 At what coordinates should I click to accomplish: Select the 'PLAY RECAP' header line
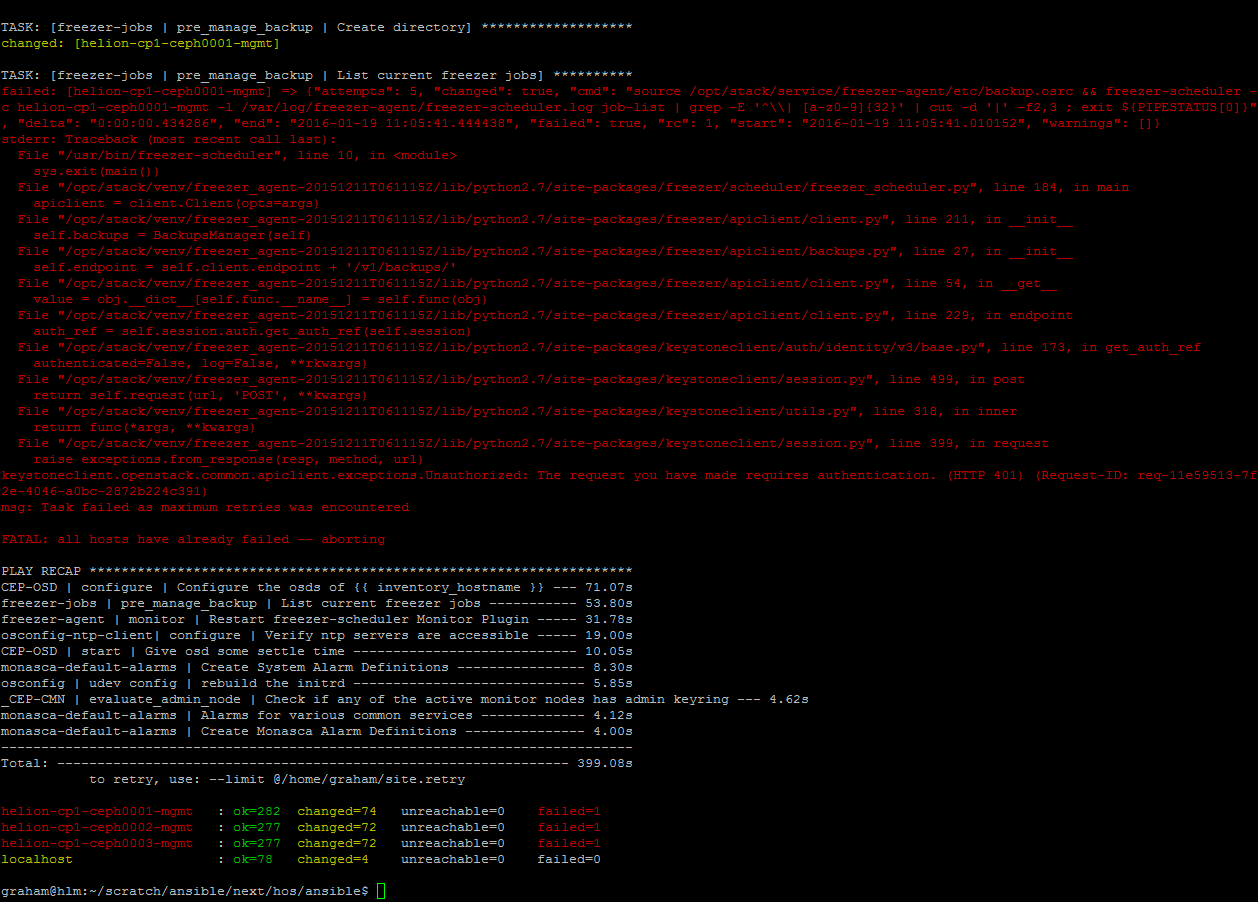317,571
